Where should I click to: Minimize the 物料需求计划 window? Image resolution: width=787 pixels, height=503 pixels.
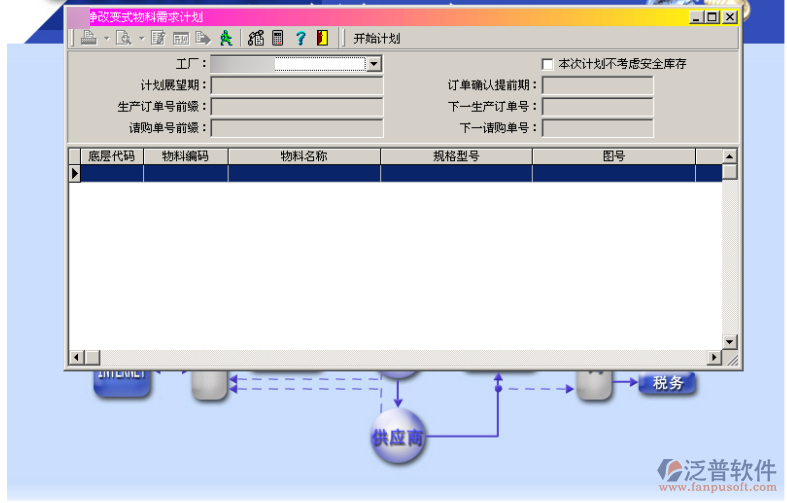[696, 17]
